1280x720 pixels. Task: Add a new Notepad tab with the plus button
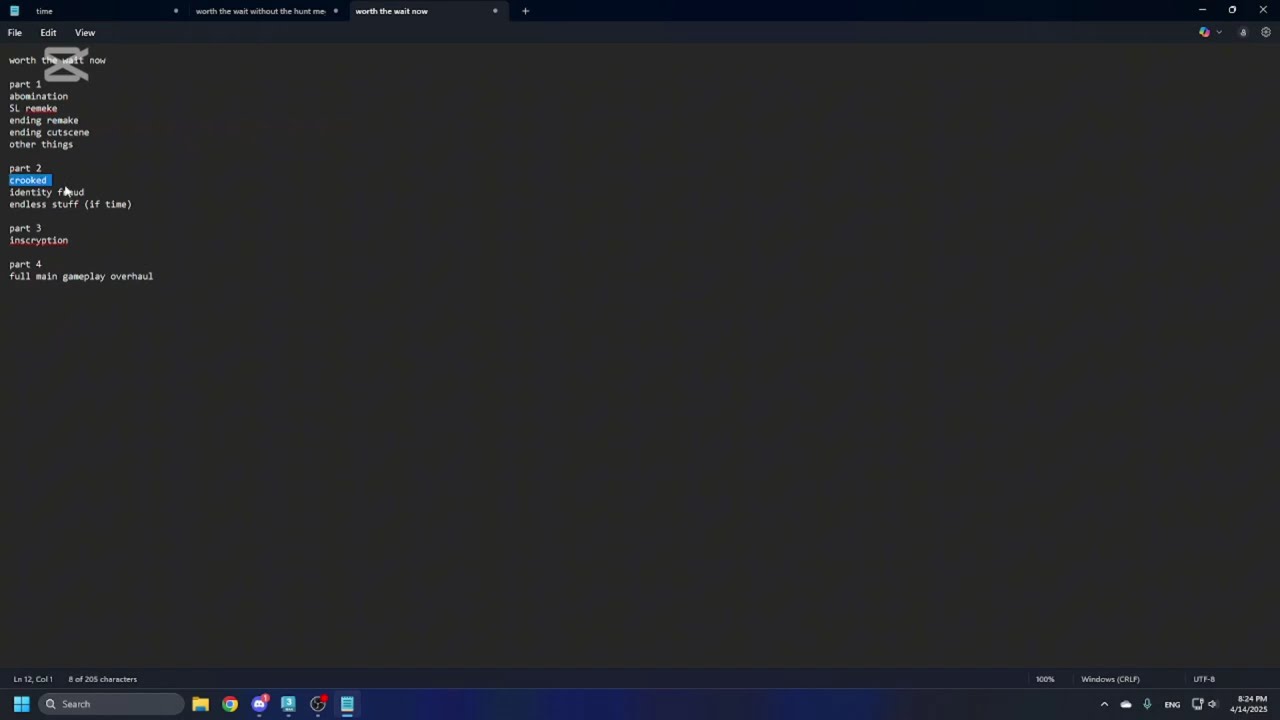[525, 11]
